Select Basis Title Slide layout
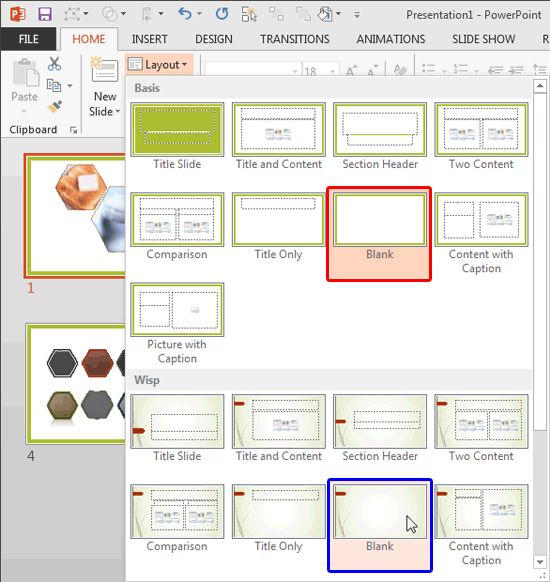This screenshot has width=550, height=582. coord(177,137)
